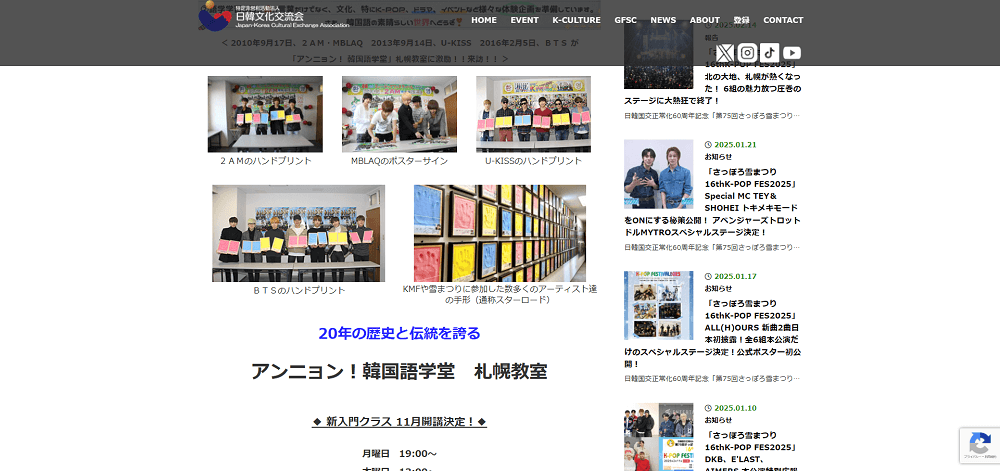The image size is (1000, 471).
Task: Click the caption 'U-KISSのハンドプリント'
Action: click(x=533, y=161)
